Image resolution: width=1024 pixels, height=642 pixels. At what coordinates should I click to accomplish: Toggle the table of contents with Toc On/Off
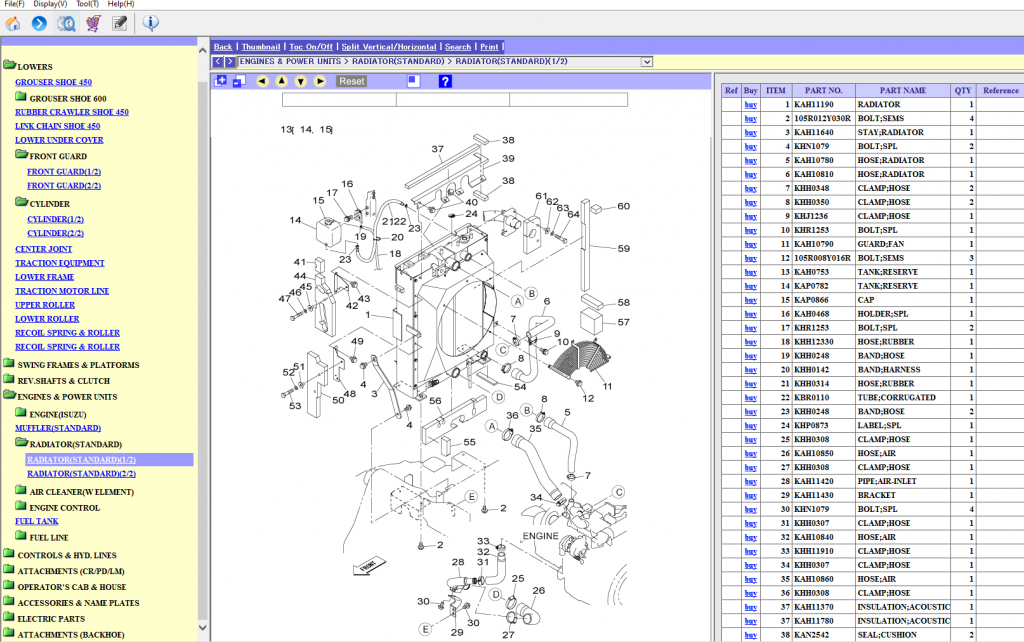tap(311, 46)
